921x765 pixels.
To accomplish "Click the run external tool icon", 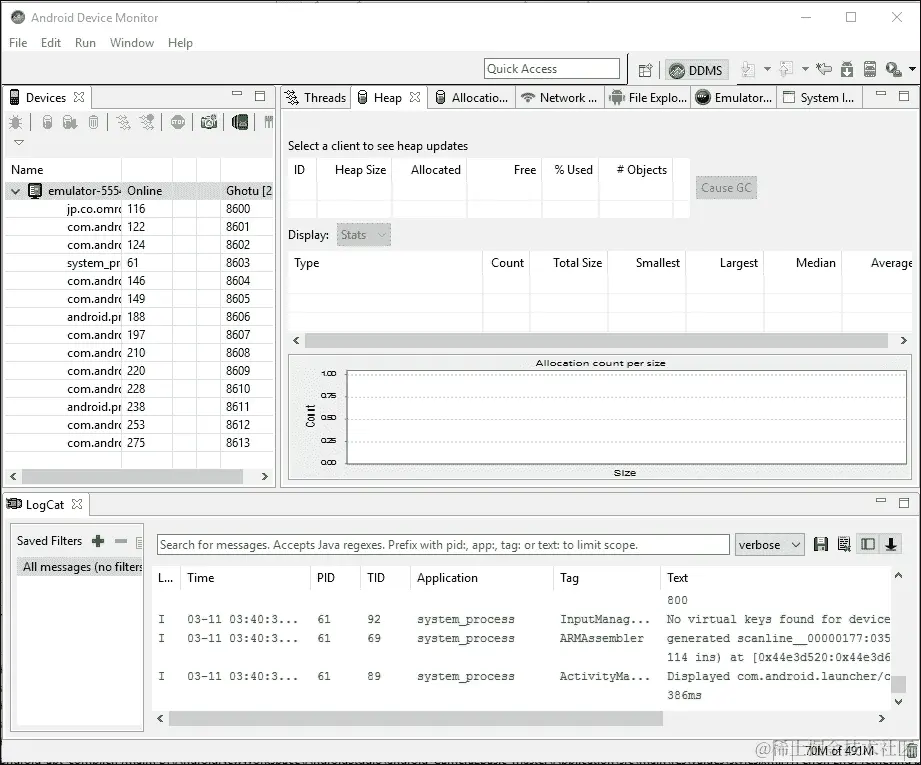I will 893,69.
